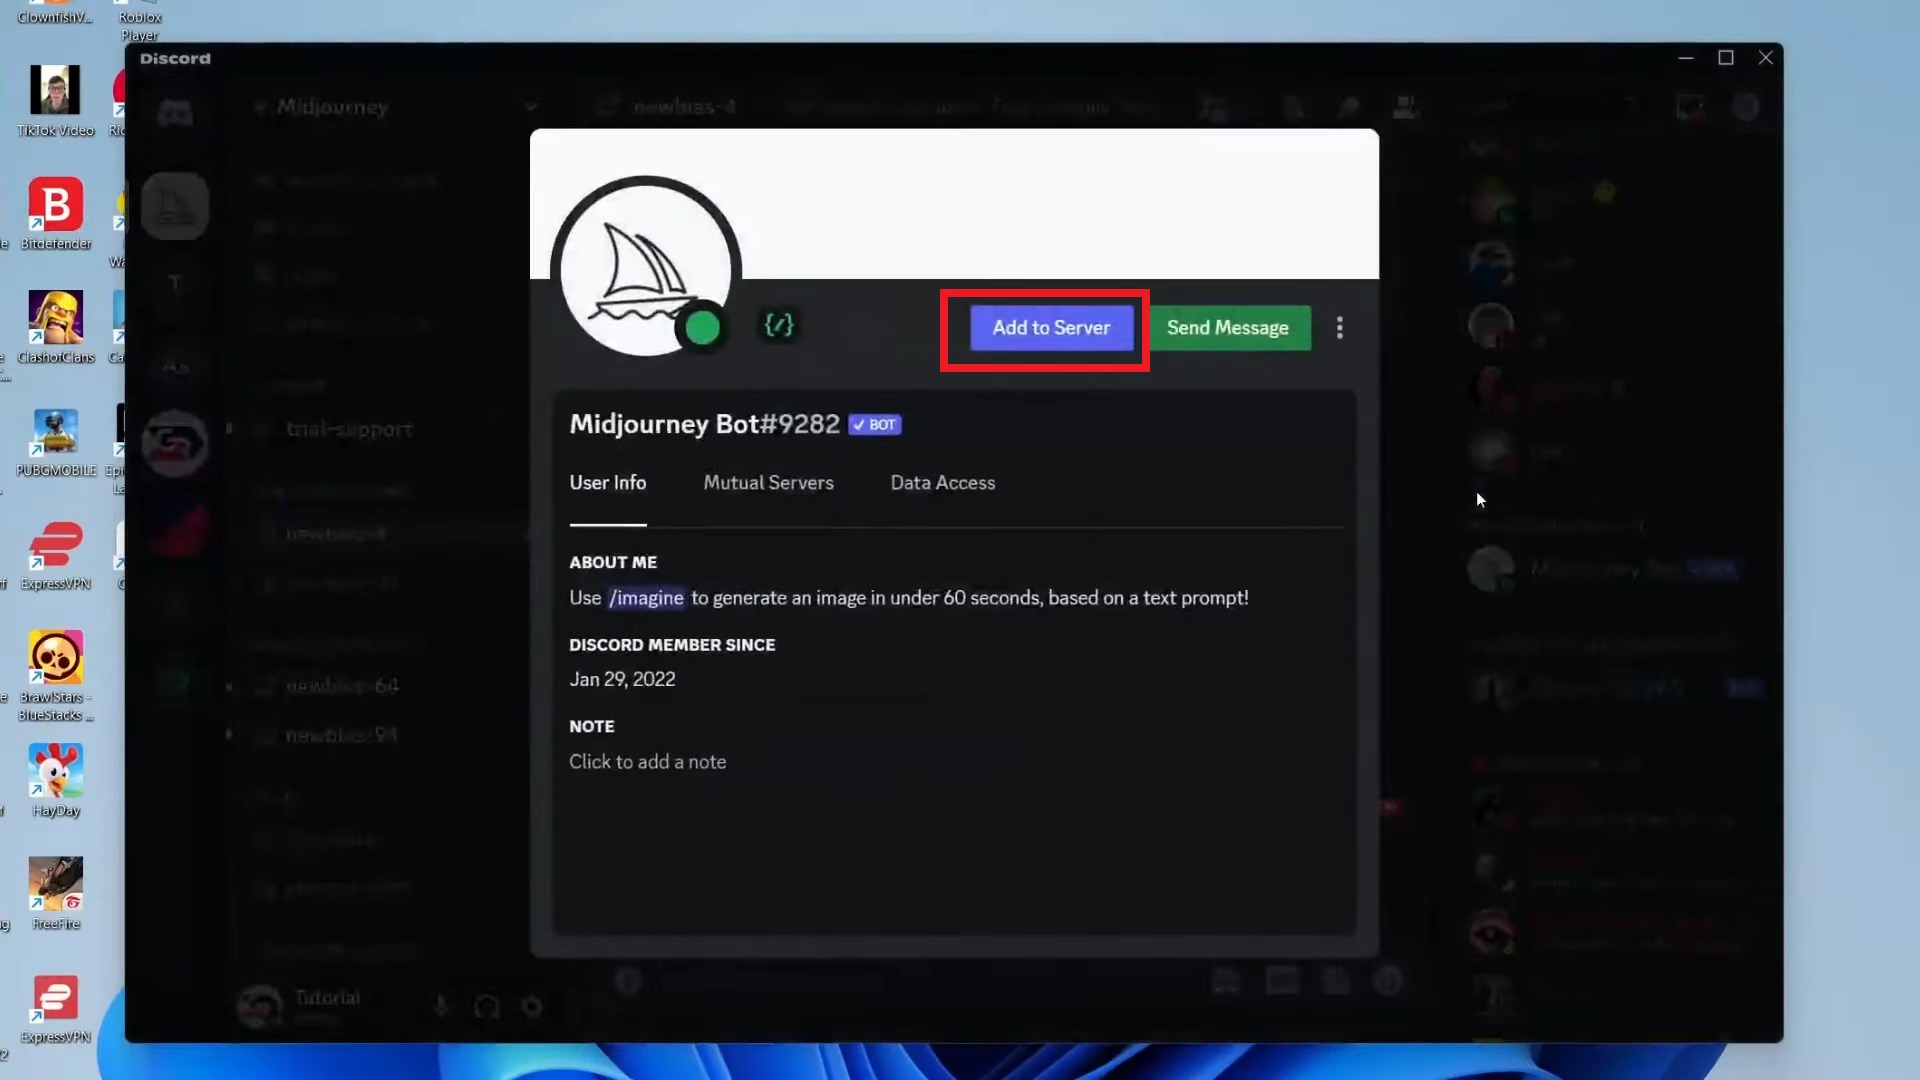The image size is (1920, 1080).
Task: Expand the Discord home button in sidebar
Action: pyautogui.click(x=176, y=114)
